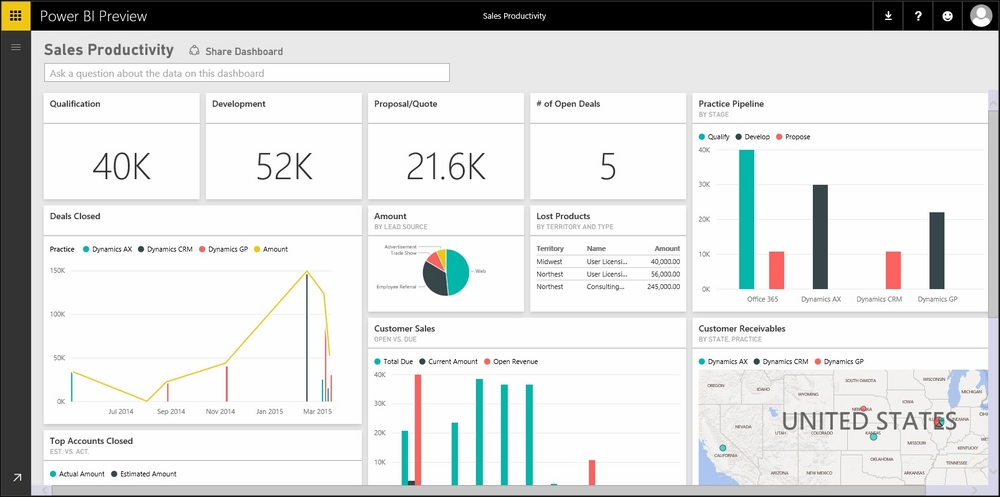1000x497 pixels.
Task: Open the Qualification 40K tile
Action: 121,147
